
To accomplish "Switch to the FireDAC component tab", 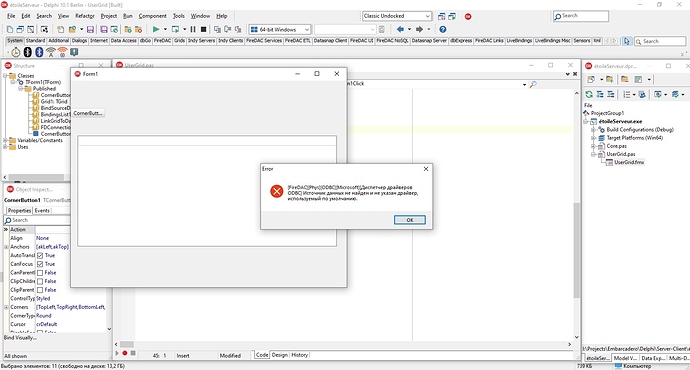I will 162,40.
